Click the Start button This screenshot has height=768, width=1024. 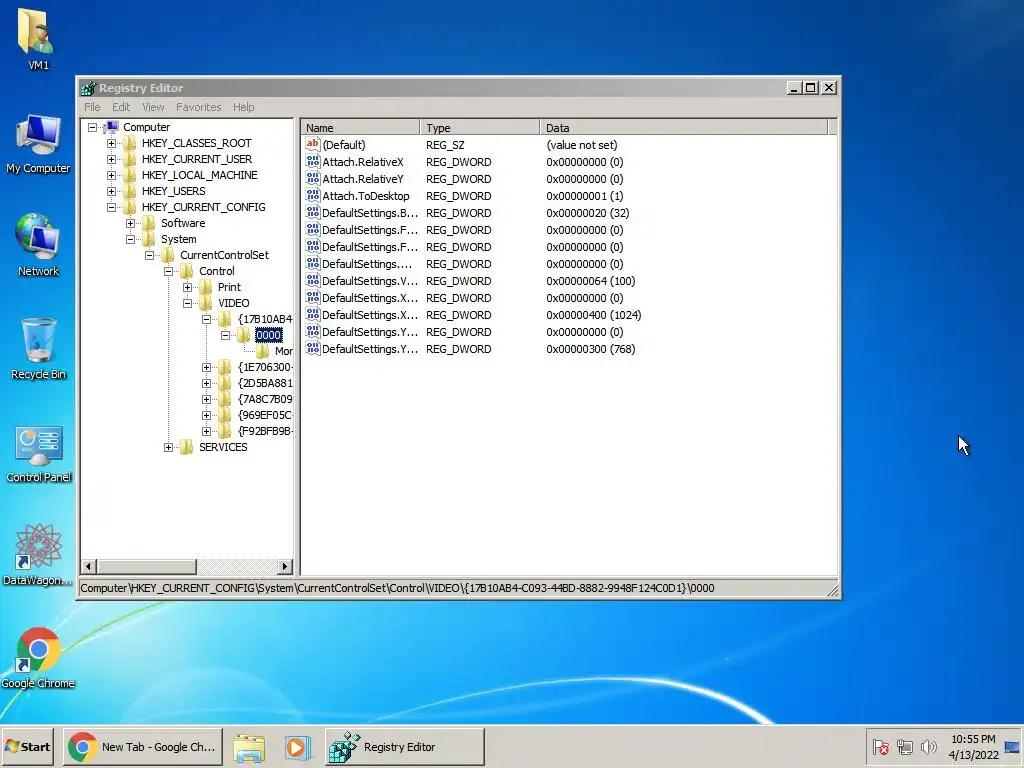29,746
